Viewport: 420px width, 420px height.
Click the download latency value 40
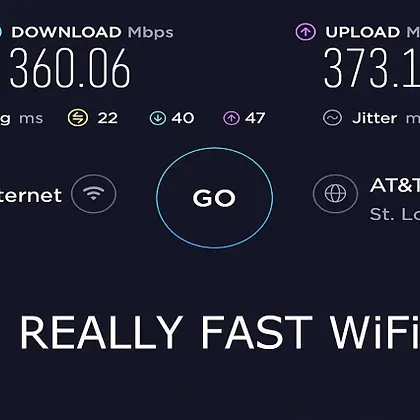(x=183, y=118)
